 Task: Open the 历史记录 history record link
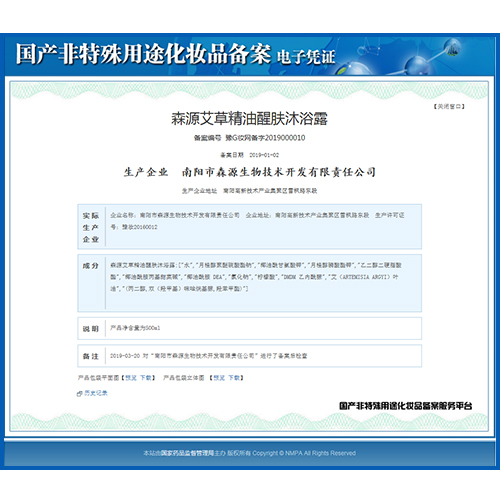point(96,393)
